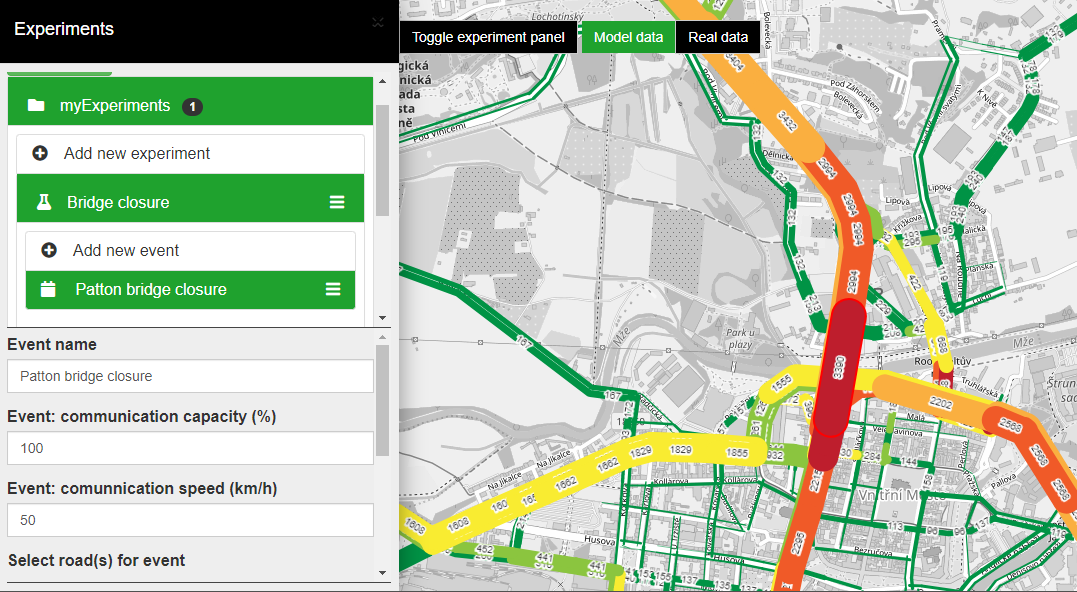Expand the Patton bridge closure event row

coord(190,290)
